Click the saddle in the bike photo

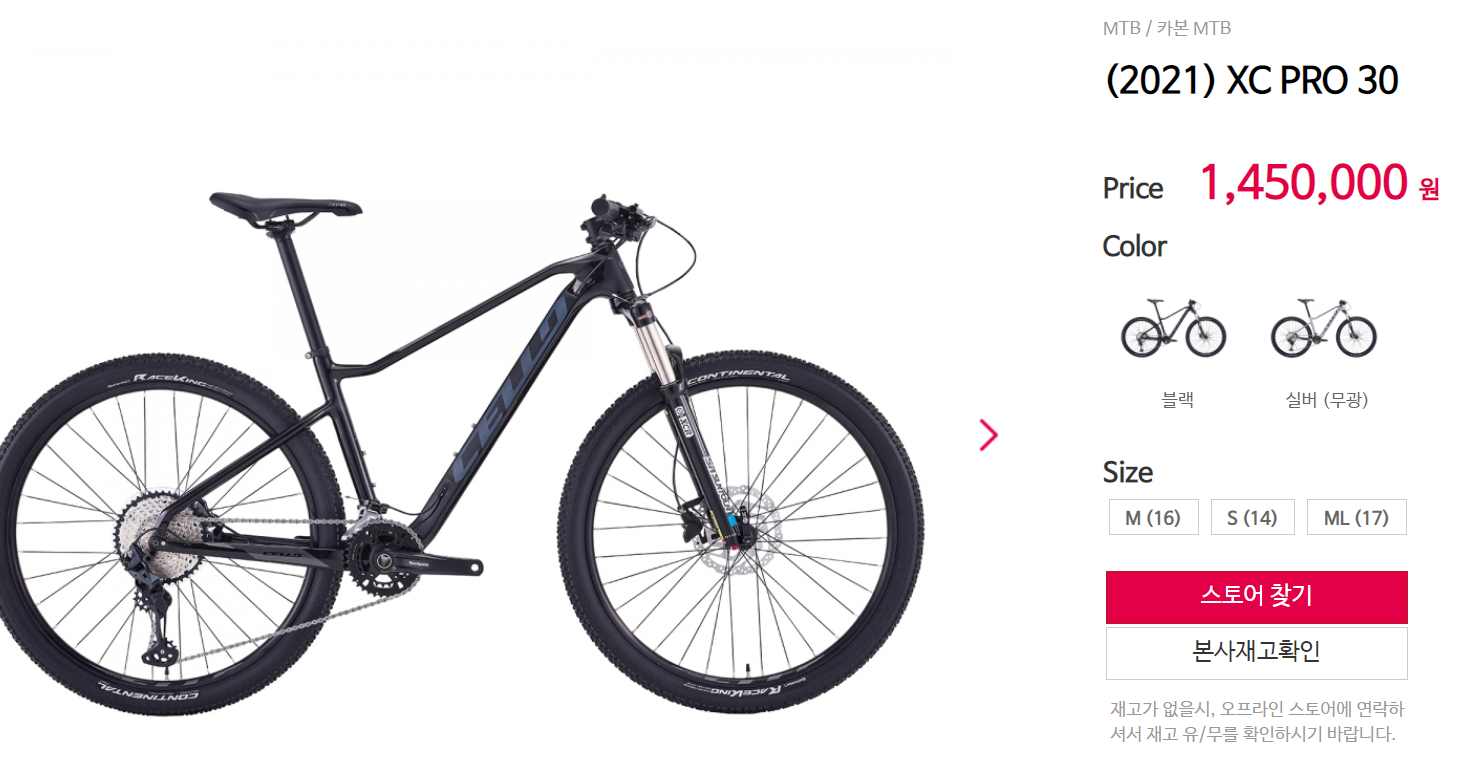point(285,203)
